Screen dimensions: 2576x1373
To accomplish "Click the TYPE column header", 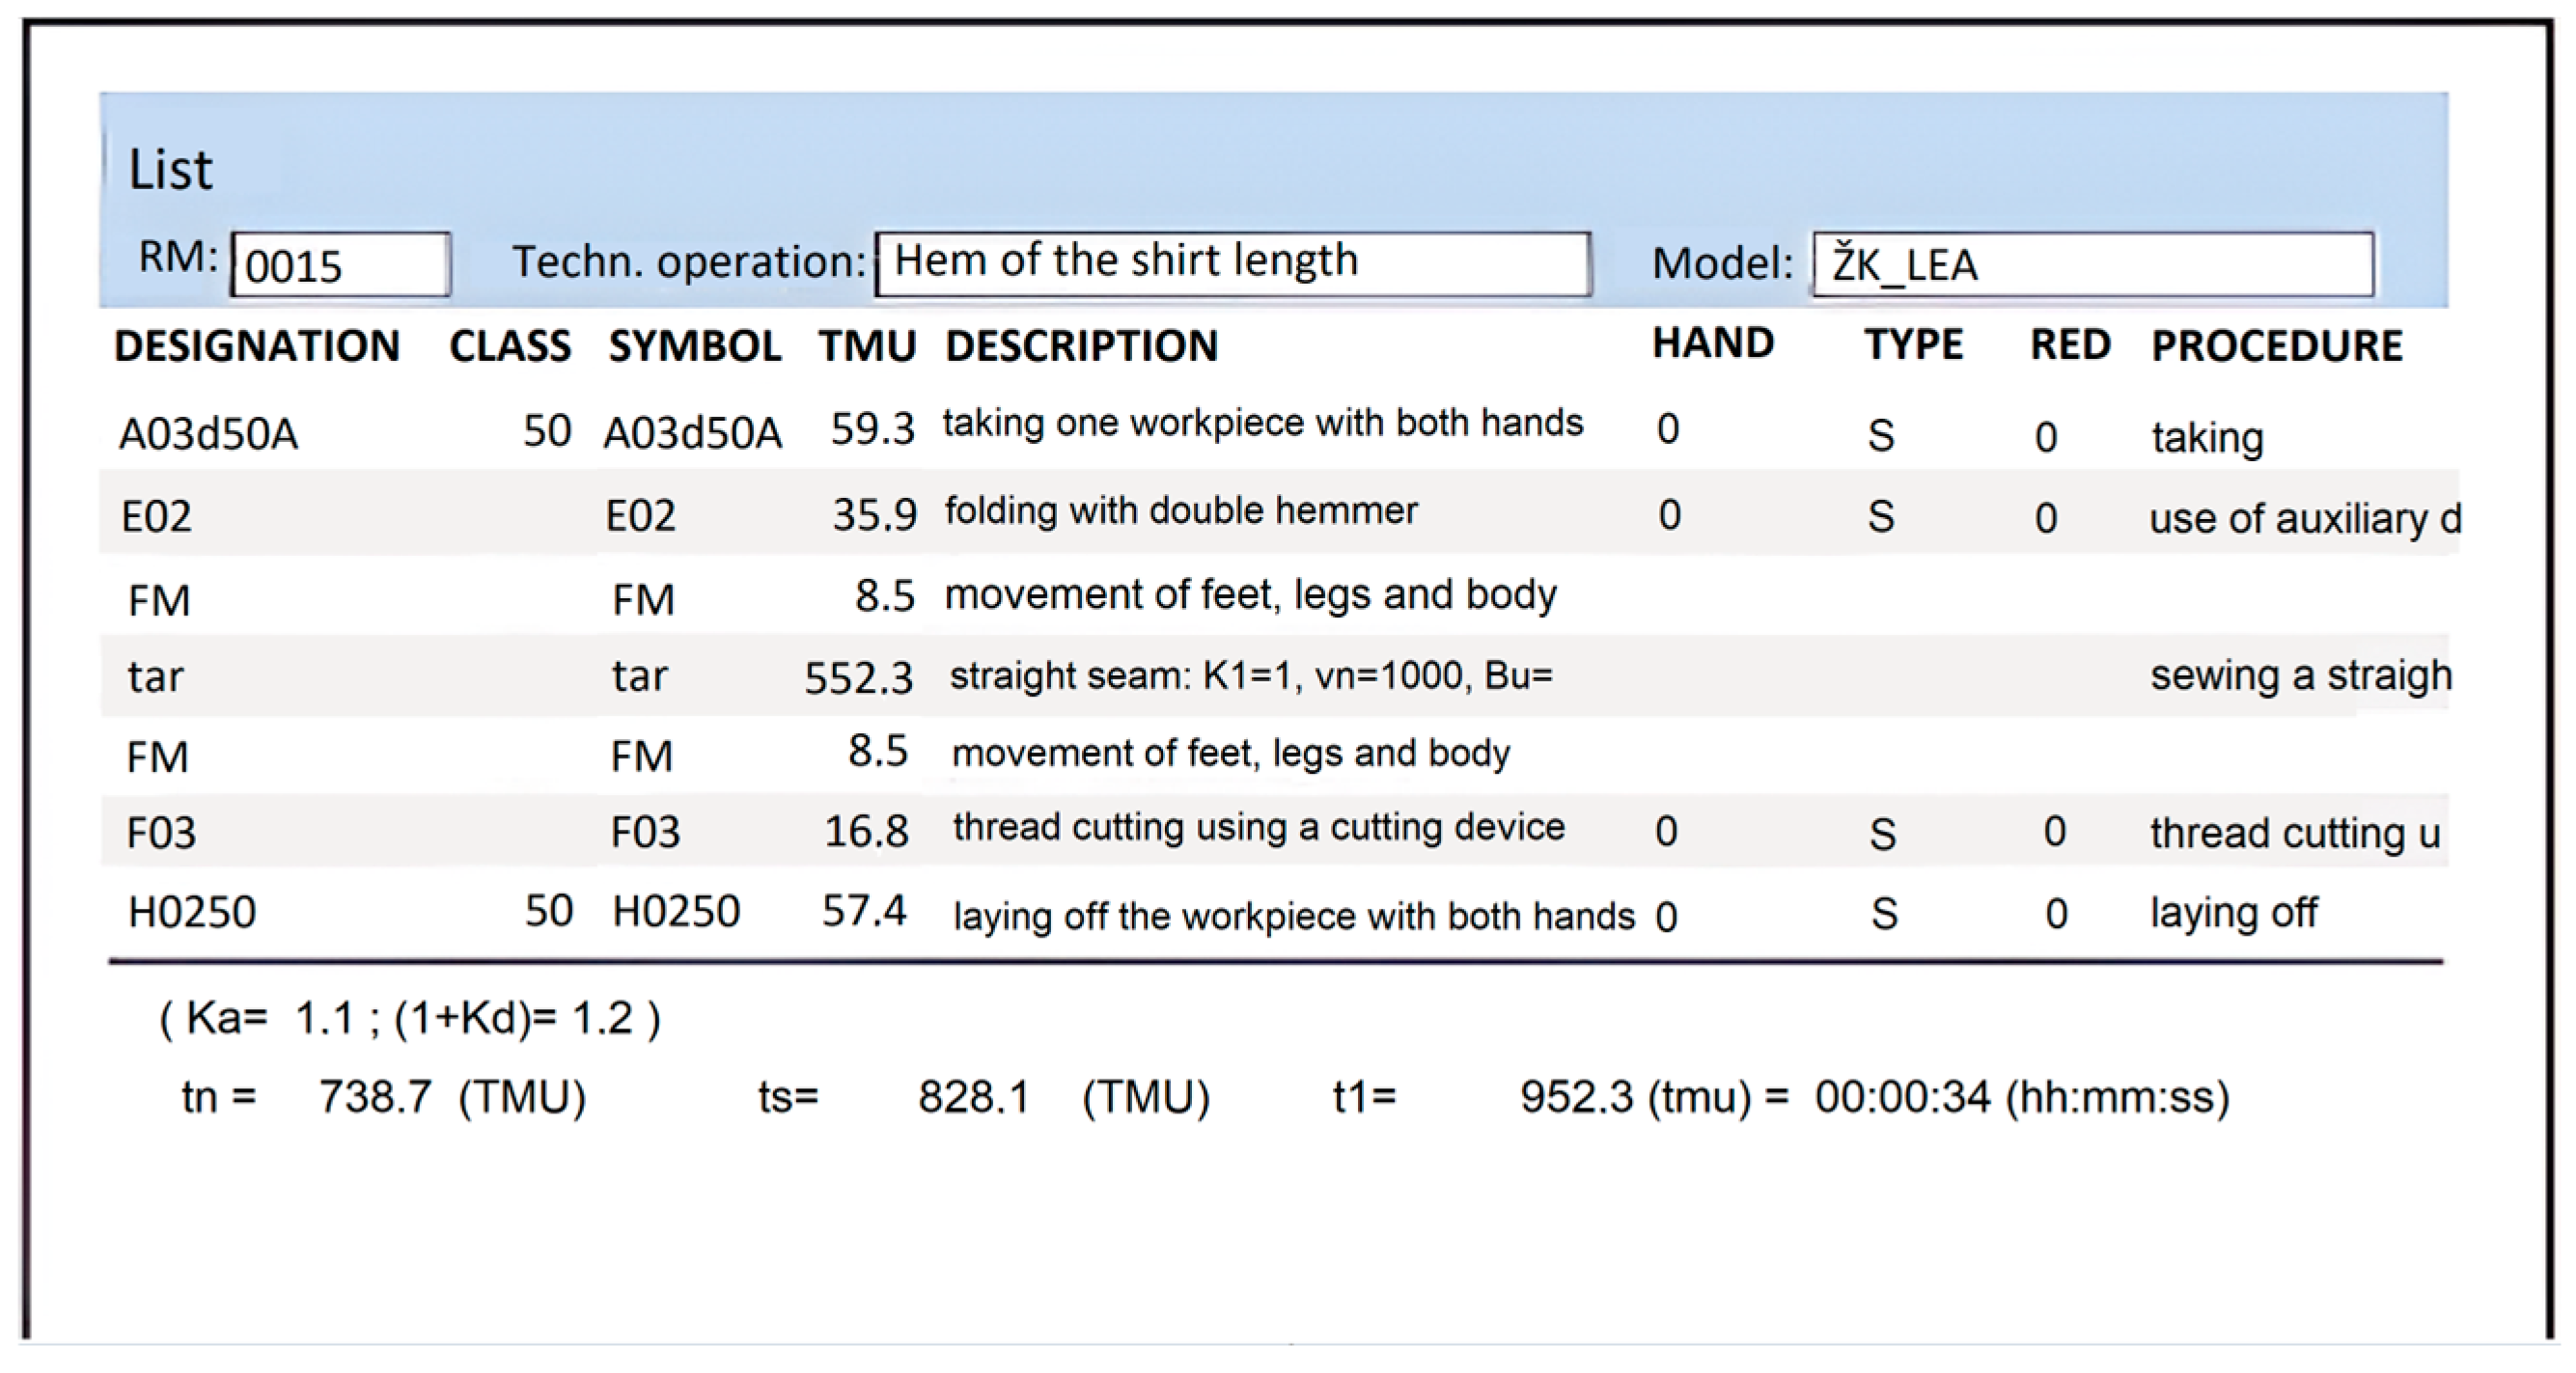I will point(1913,344).
